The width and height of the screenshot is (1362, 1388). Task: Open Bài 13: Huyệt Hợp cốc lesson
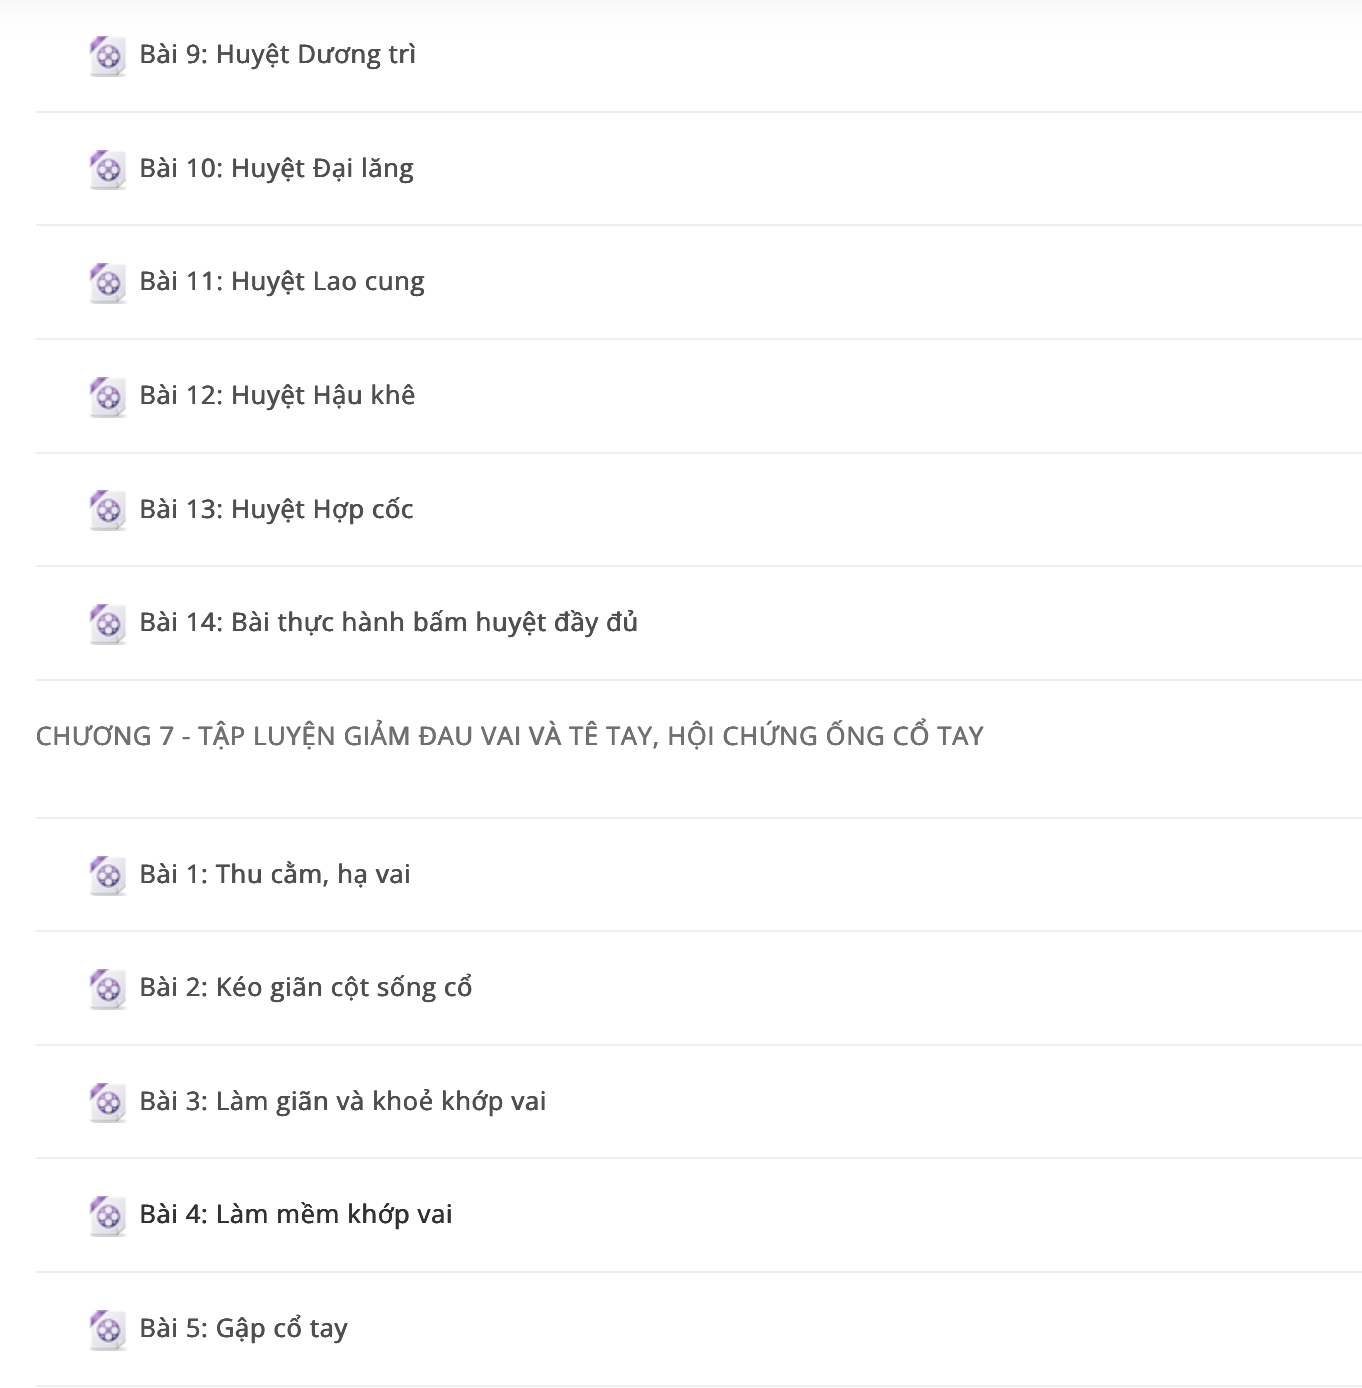(x=277, y=509)
